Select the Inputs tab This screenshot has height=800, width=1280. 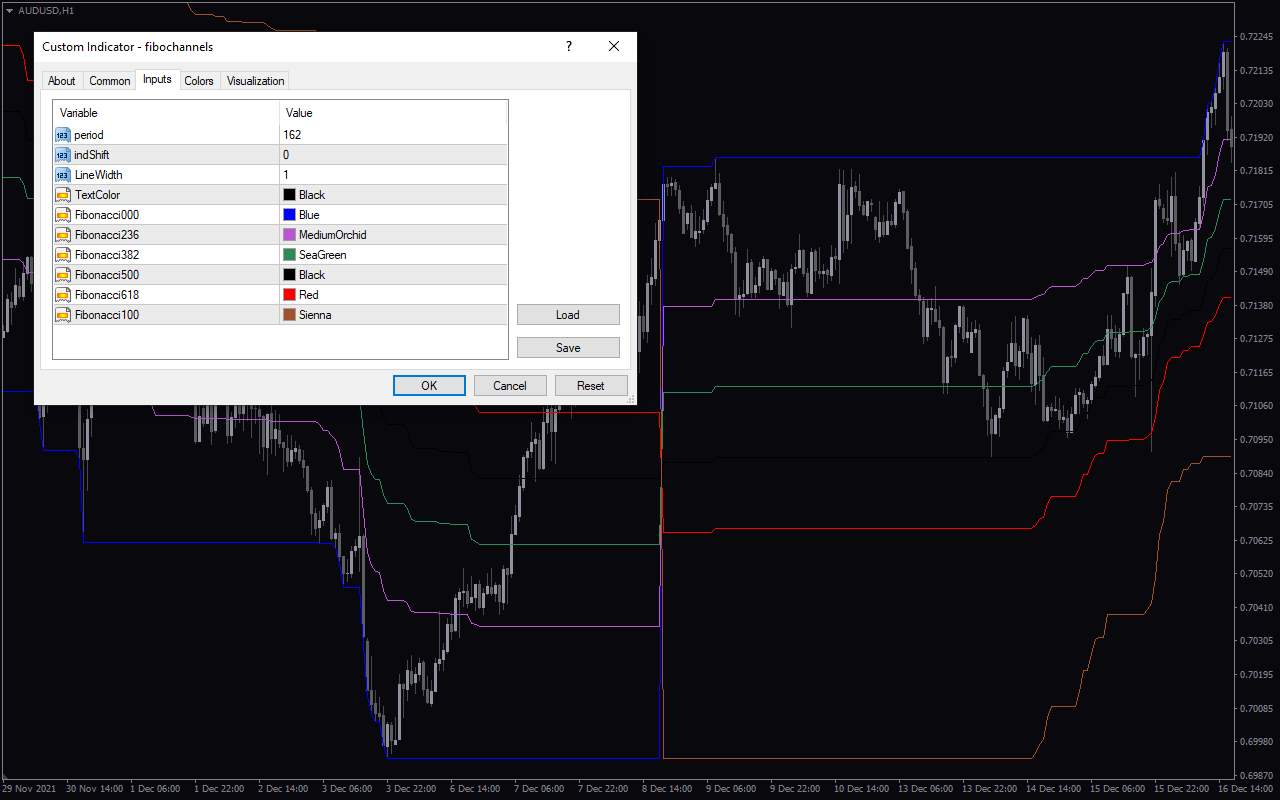(x=157, y=79)
